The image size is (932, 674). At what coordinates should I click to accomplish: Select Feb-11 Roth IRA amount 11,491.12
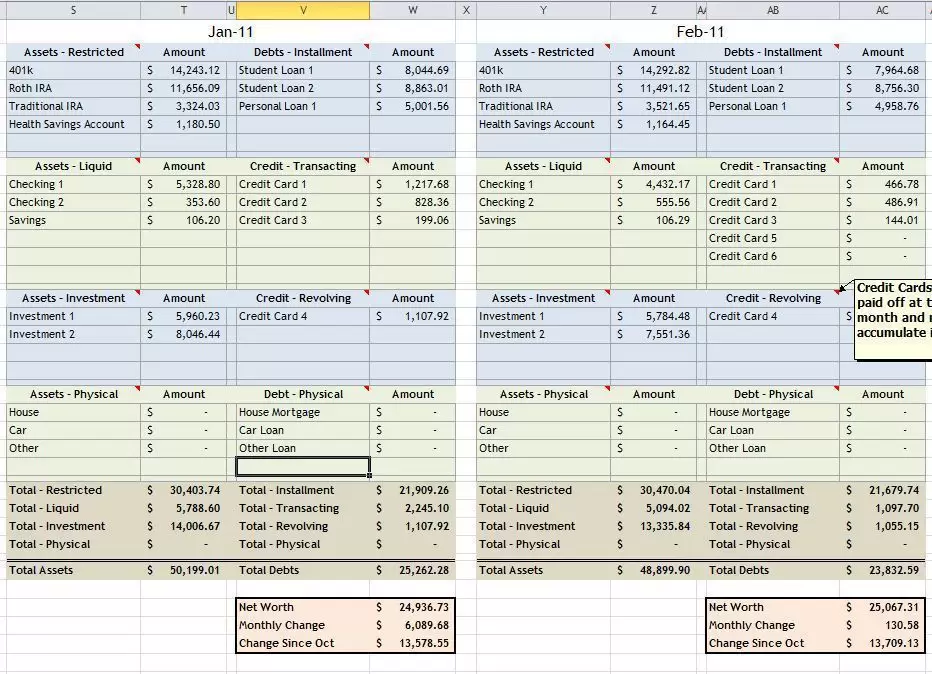[x=653, y=88]
